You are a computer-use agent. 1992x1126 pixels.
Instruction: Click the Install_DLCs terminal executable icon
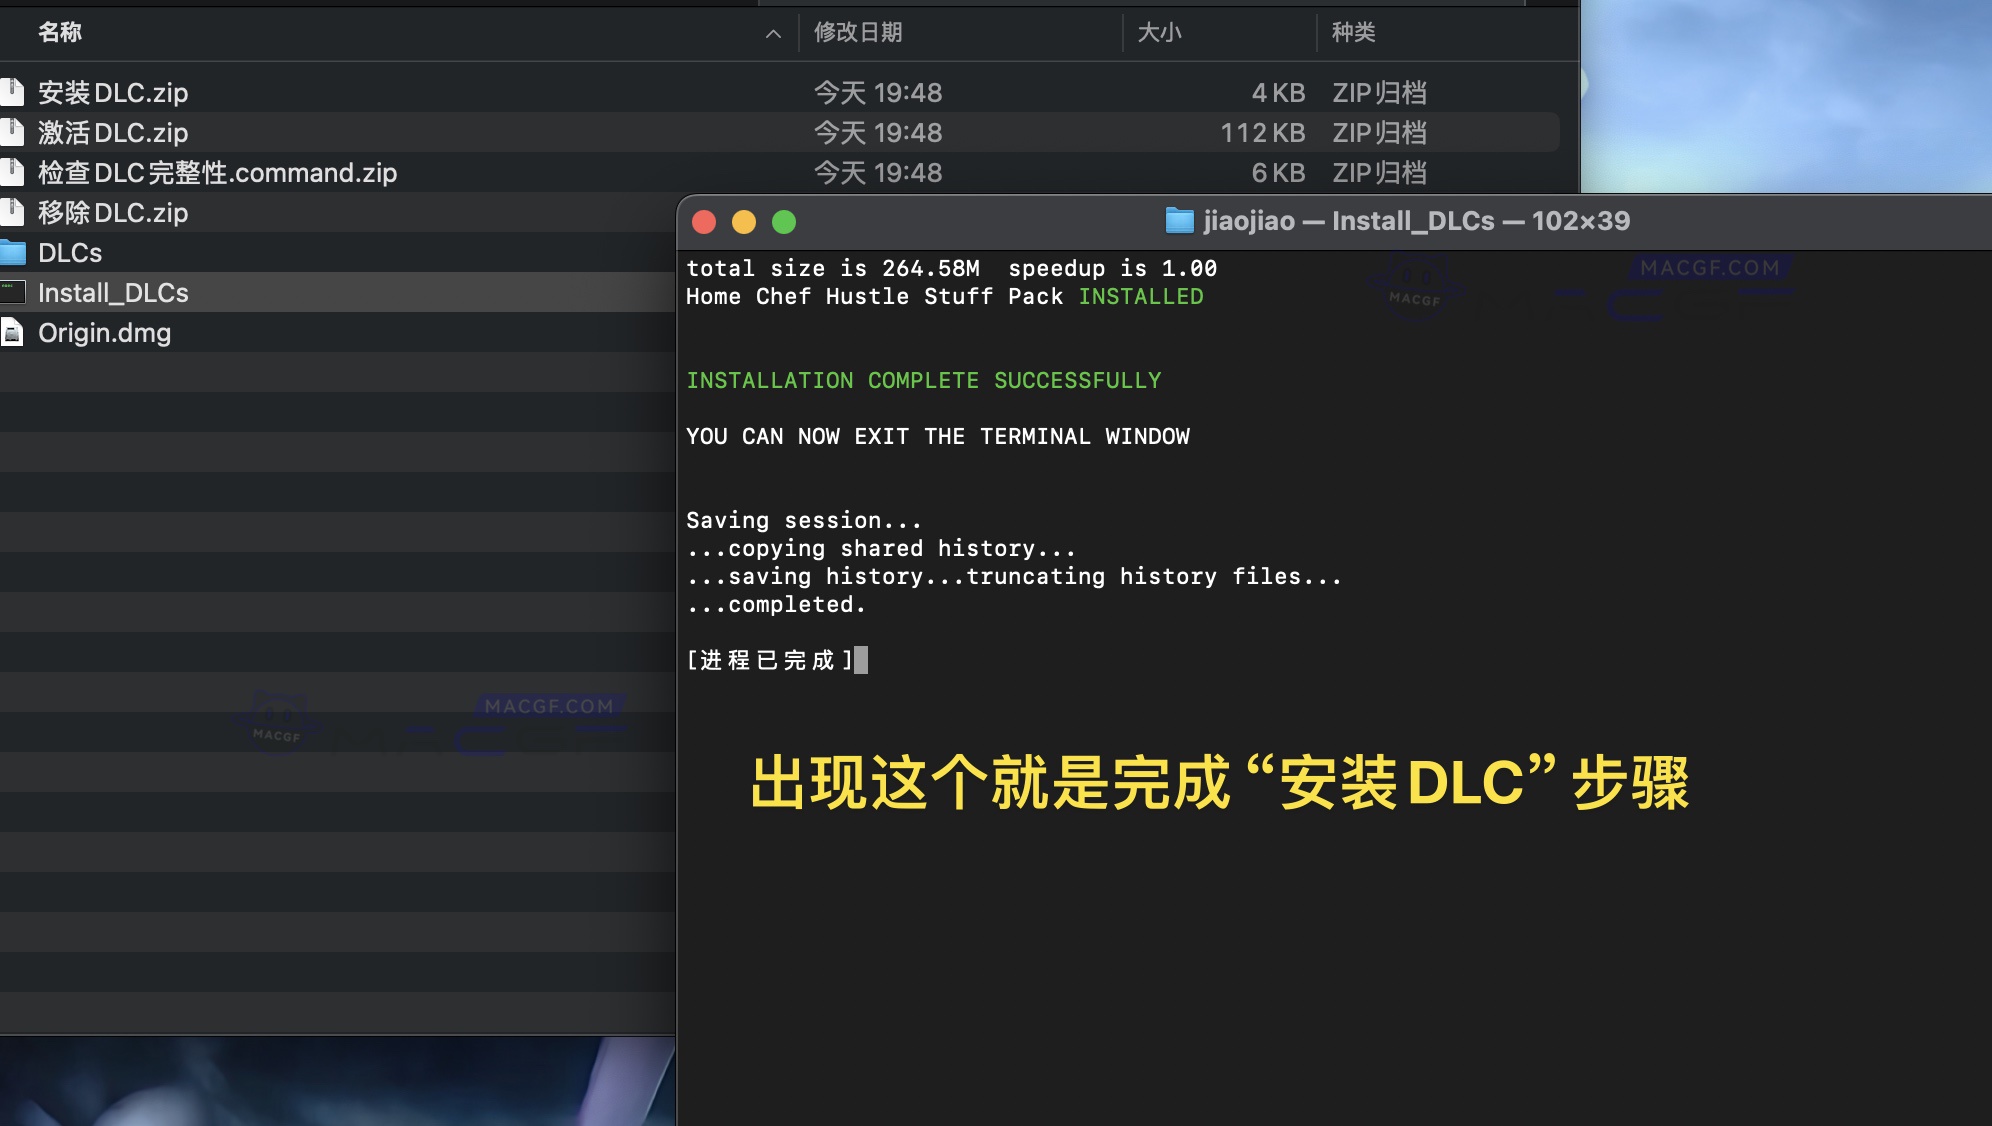pyautogui.click(x=14, y=292)
